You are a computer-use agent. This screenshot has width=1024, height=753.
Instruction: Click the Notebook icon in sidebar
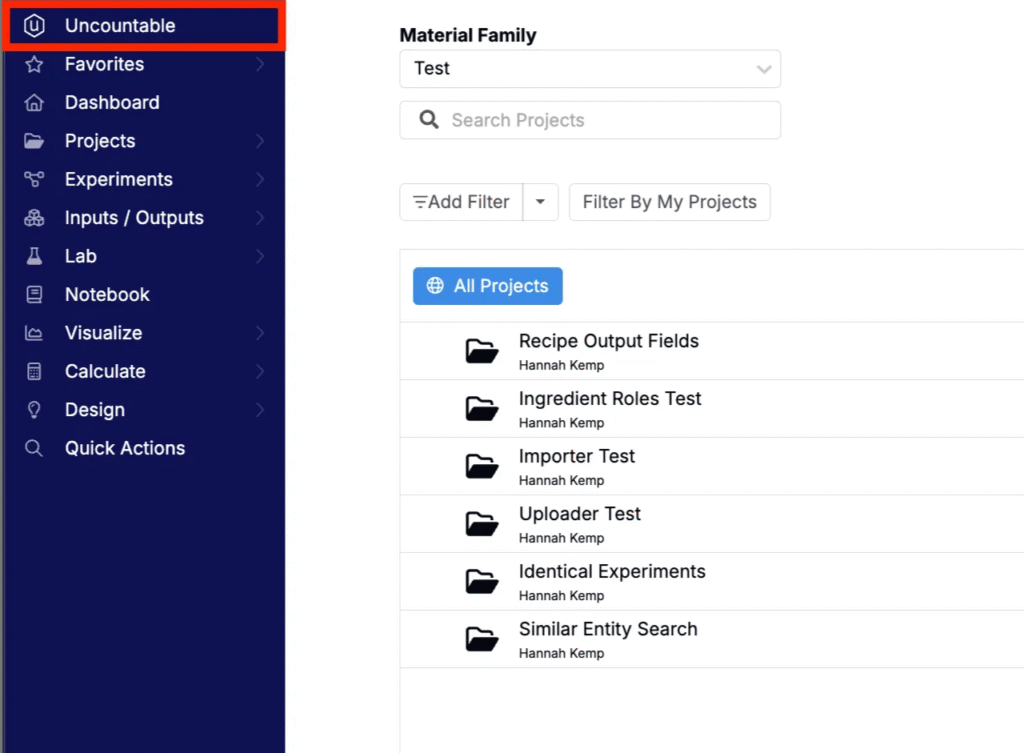pyautogui.click(x=34, y=295)
